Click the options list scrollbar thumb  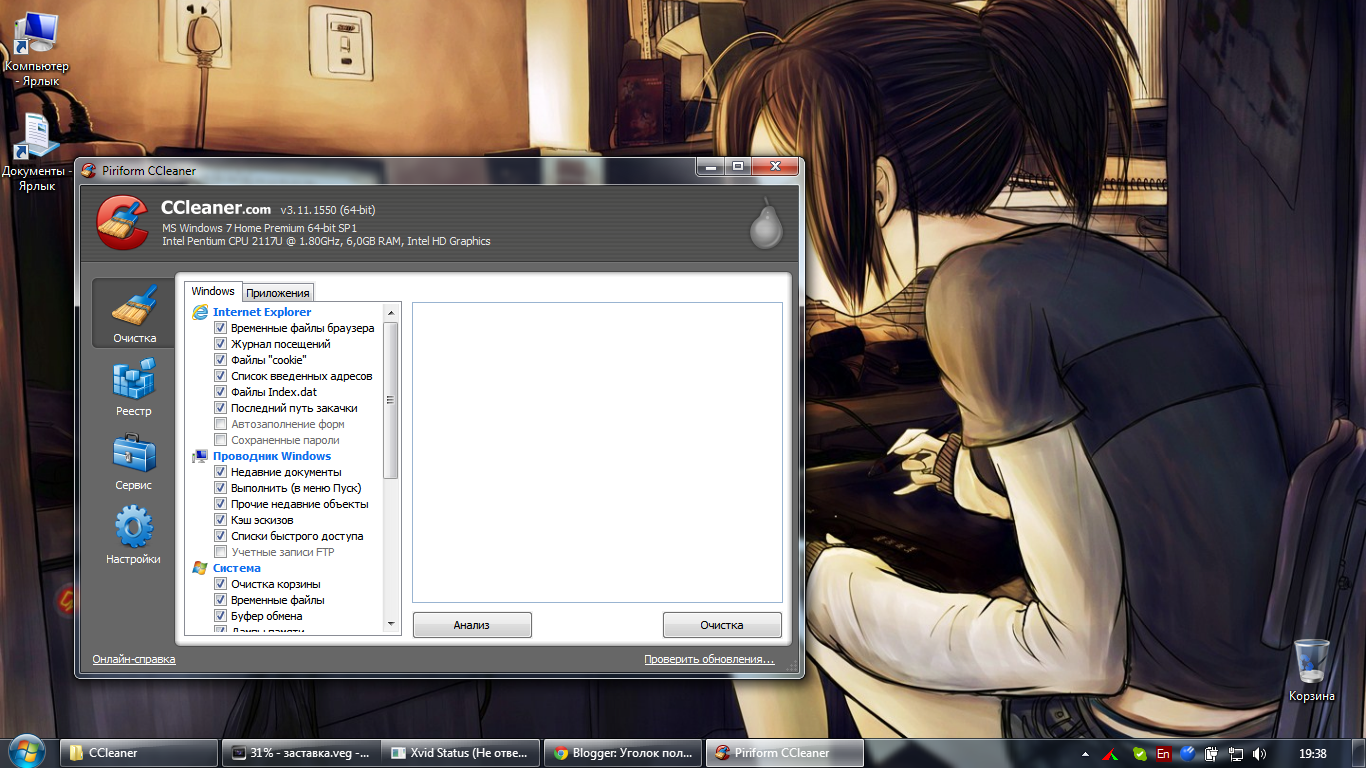[x=391, y=400]
